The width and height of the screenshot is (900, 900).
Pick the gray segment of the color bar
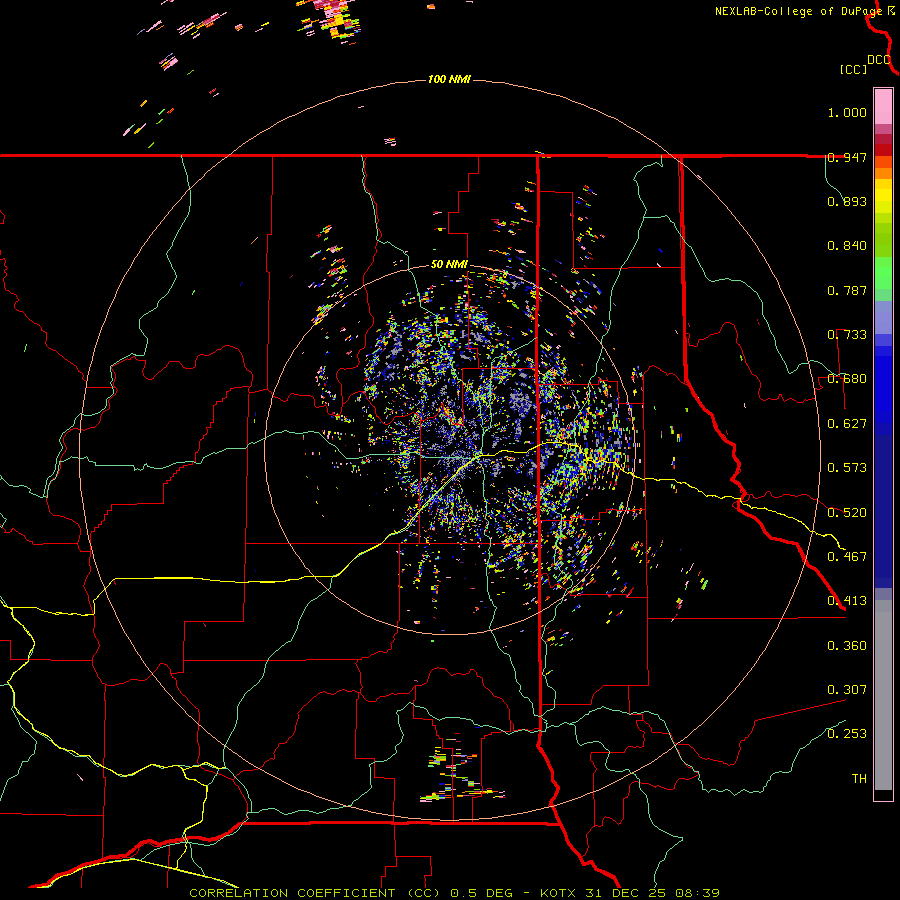point(883,695)
